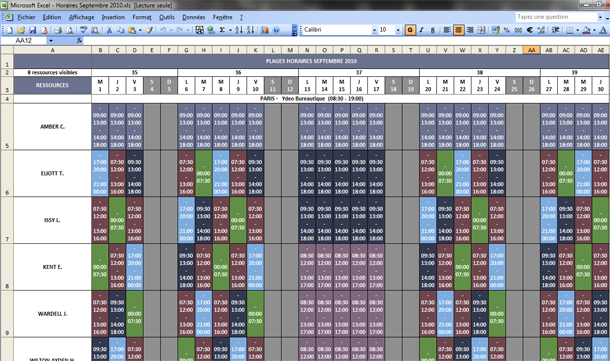Sort ascending A to Z

coord(239,30)
